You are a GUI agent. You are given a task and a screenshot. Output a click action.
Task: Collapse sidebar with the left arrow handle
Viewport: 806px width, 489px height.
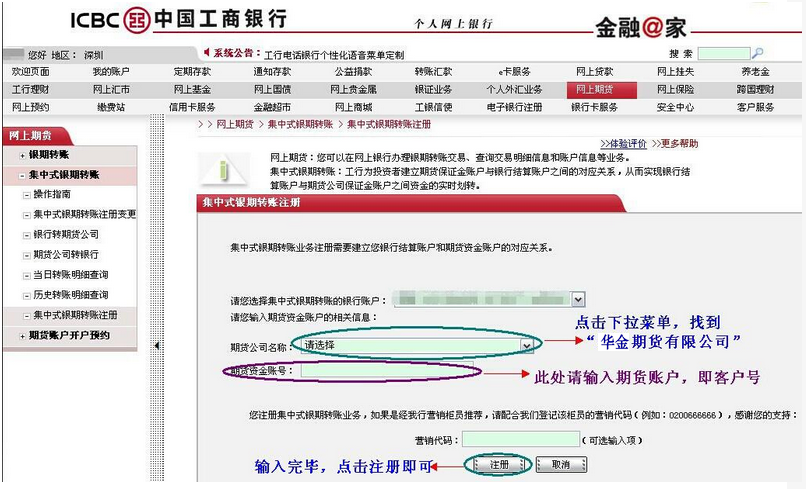[157, 346]
